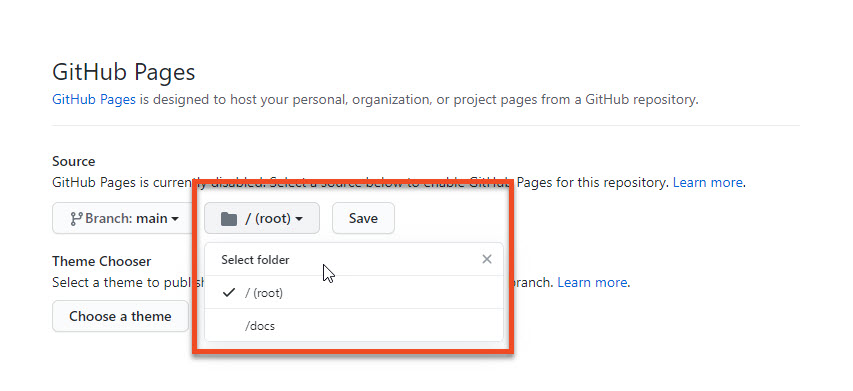Select the / (root) folder option
The height and width of the screenshot is (391, 853).
tap(354, 293)
